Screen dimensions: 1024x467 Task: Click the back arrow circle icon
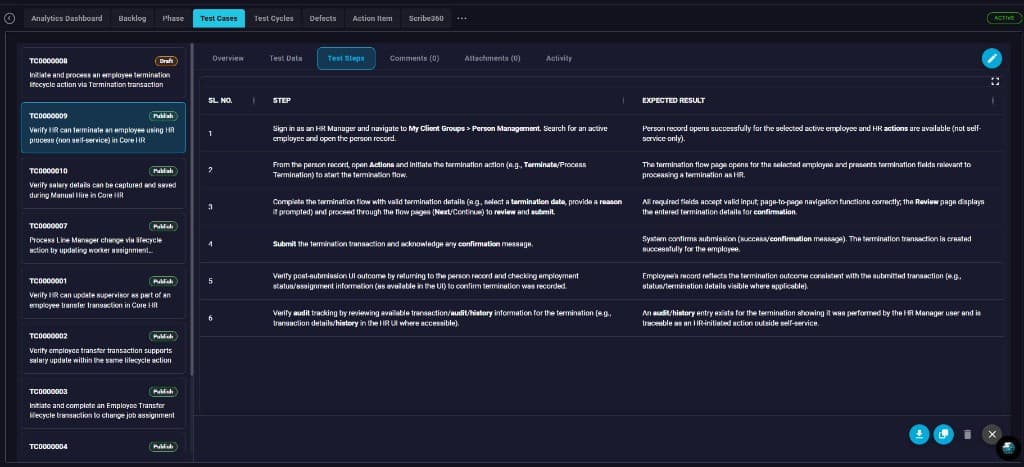[10, 18]
